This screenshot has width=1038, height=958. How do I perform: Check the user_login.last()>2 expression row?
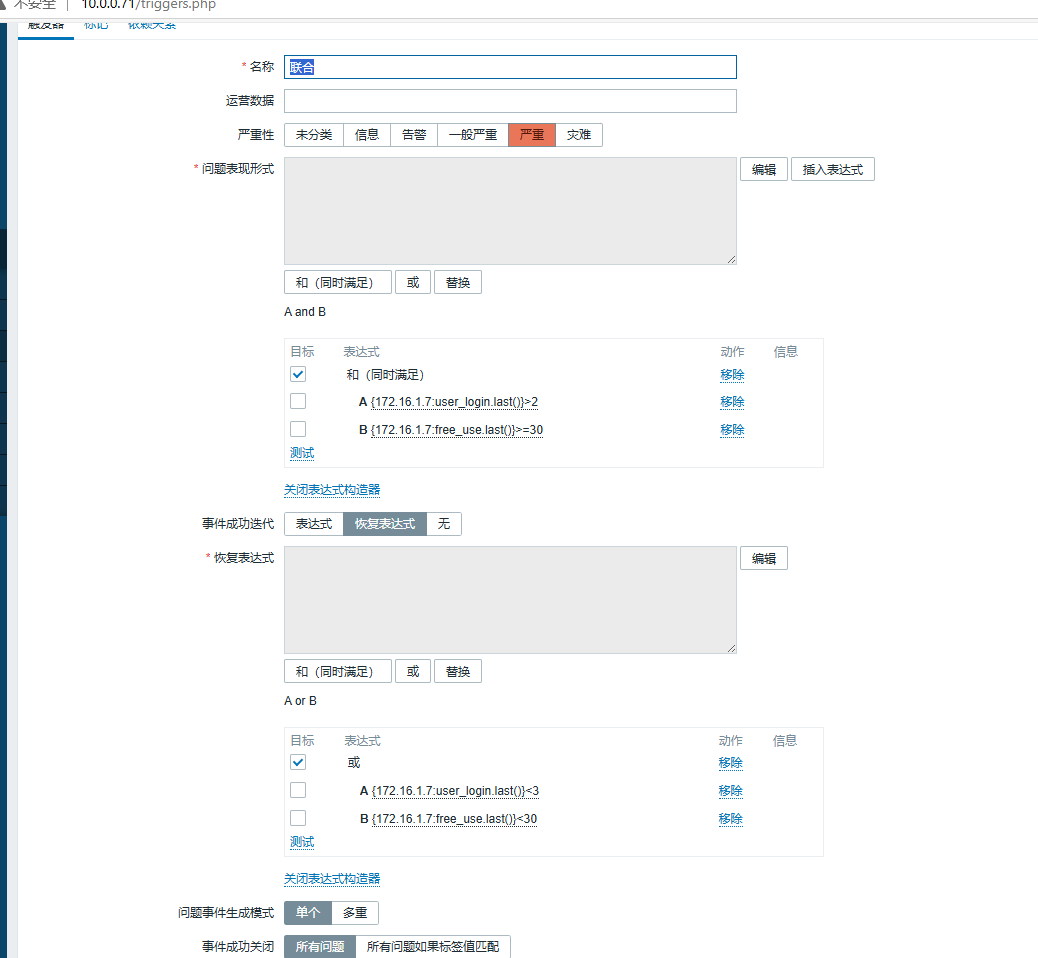tap(298, 401)
